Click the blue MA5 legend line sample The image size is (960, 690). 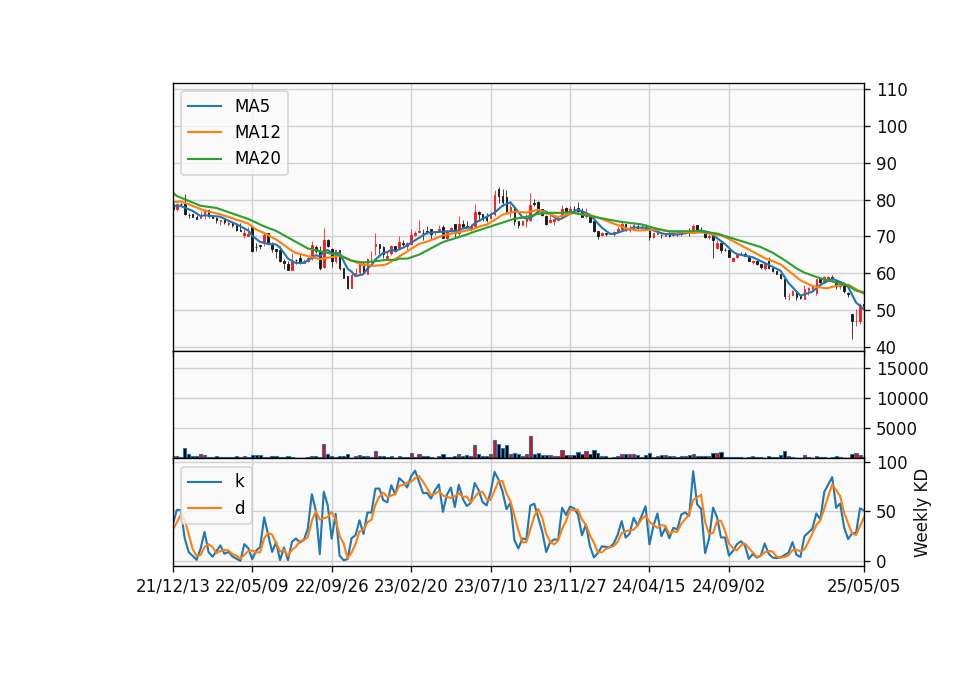pyautogui.click(x=204, y=107)
